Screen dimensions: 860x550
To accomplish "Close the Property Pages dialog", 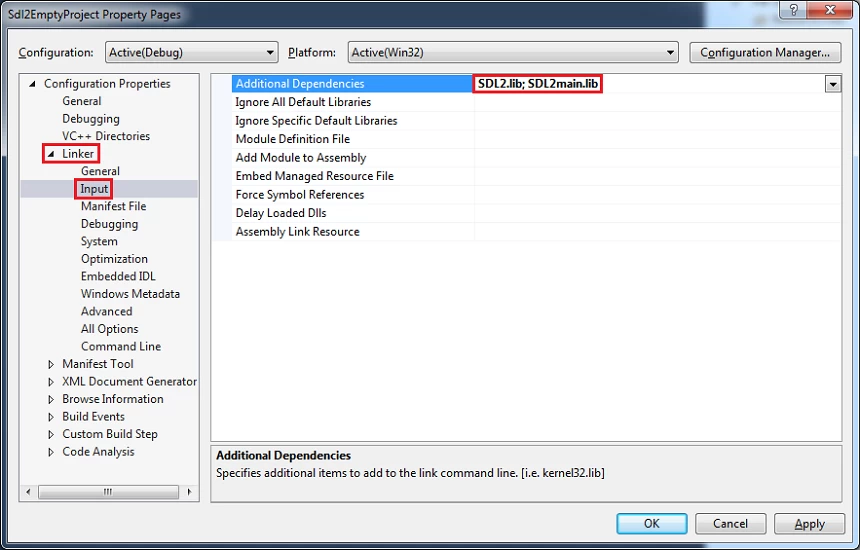I will 829,13.
